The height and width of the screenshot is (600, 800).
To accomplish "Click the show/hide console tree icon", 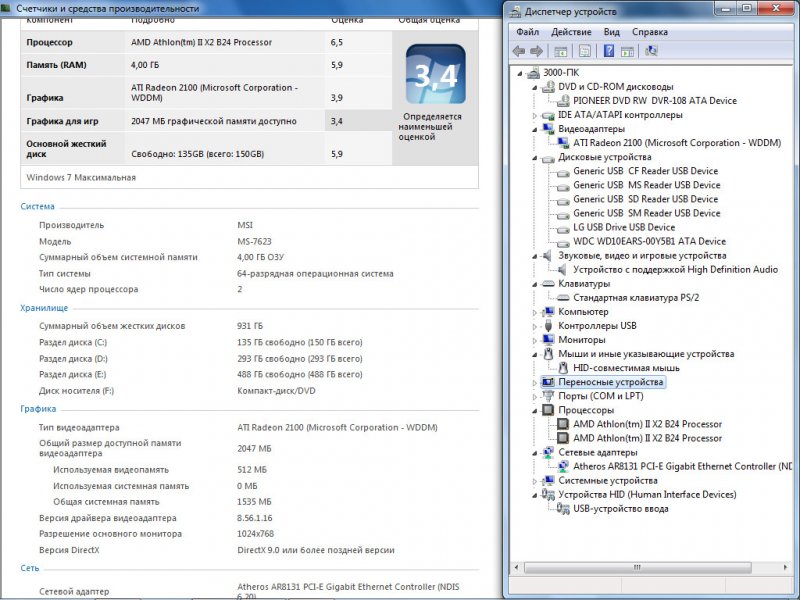I will [561, 50].
